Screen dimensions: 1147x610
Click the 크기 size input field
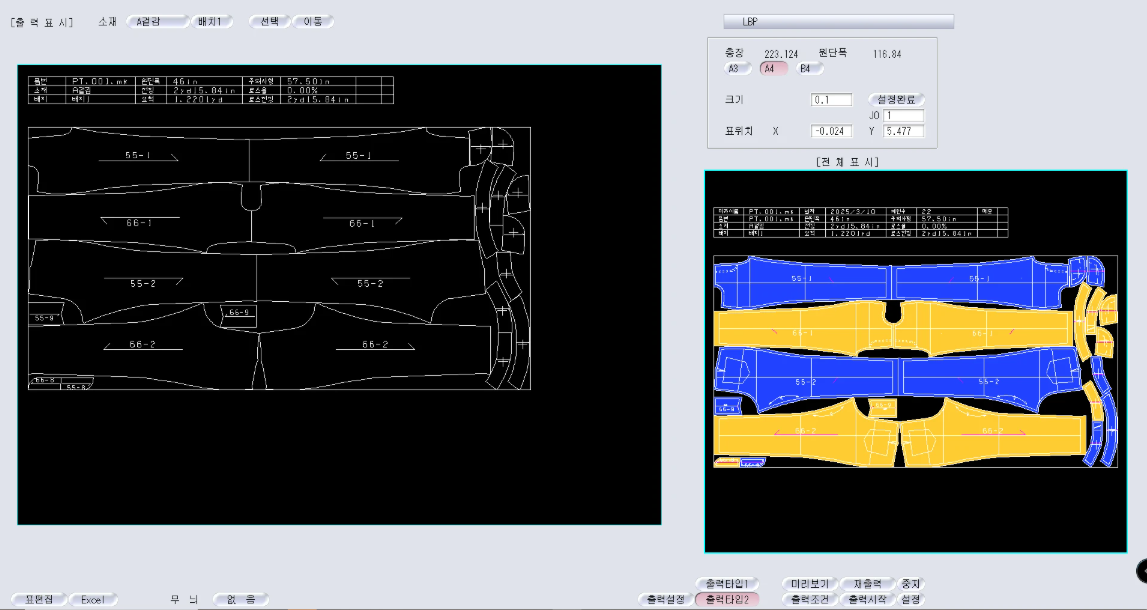(831, 100)
